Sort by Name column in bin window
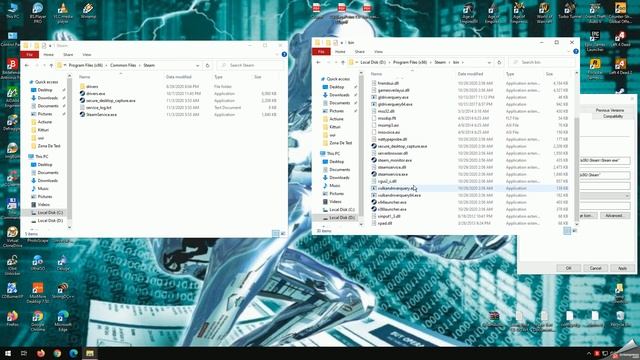The image size is (640, 360). (x=376, y=74)
